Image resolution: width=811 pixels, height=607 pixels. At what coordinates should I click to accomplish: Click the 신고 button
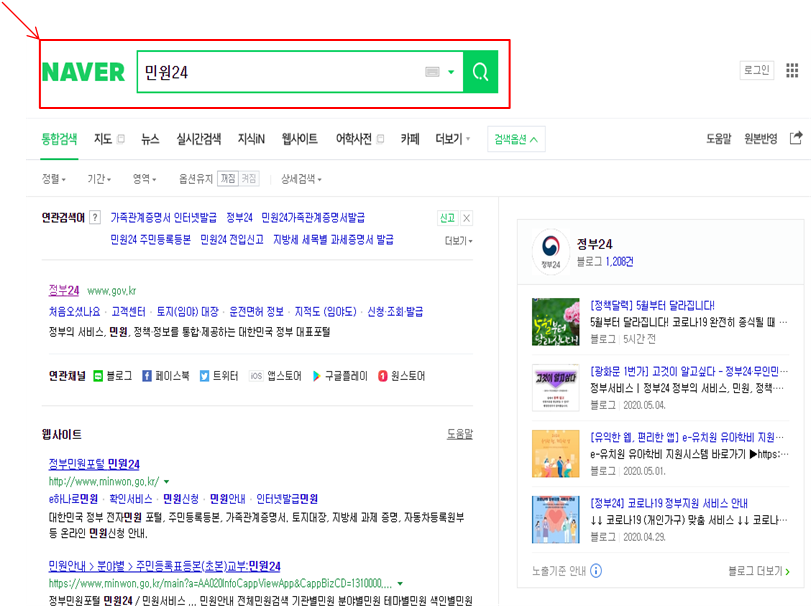447,218
